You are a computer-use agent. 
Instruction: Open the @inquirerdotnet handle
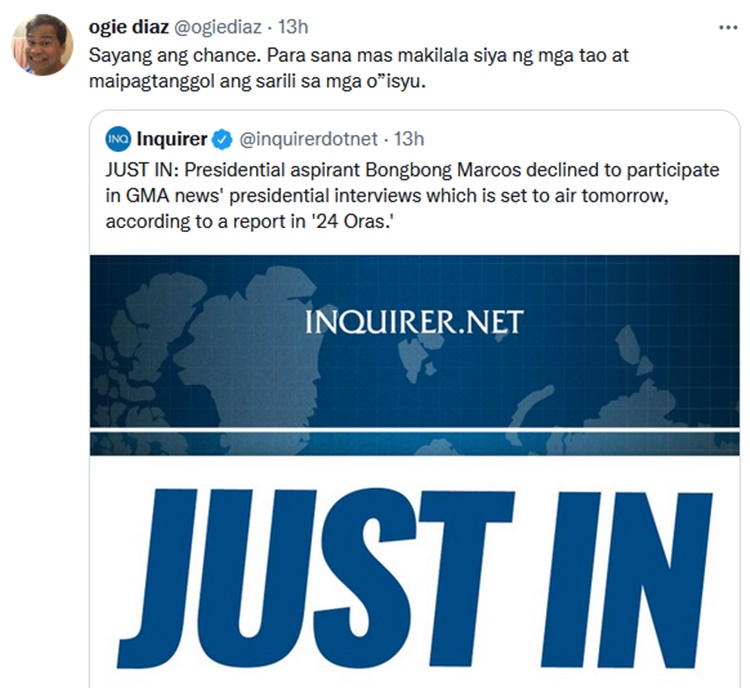coord(309,139)
